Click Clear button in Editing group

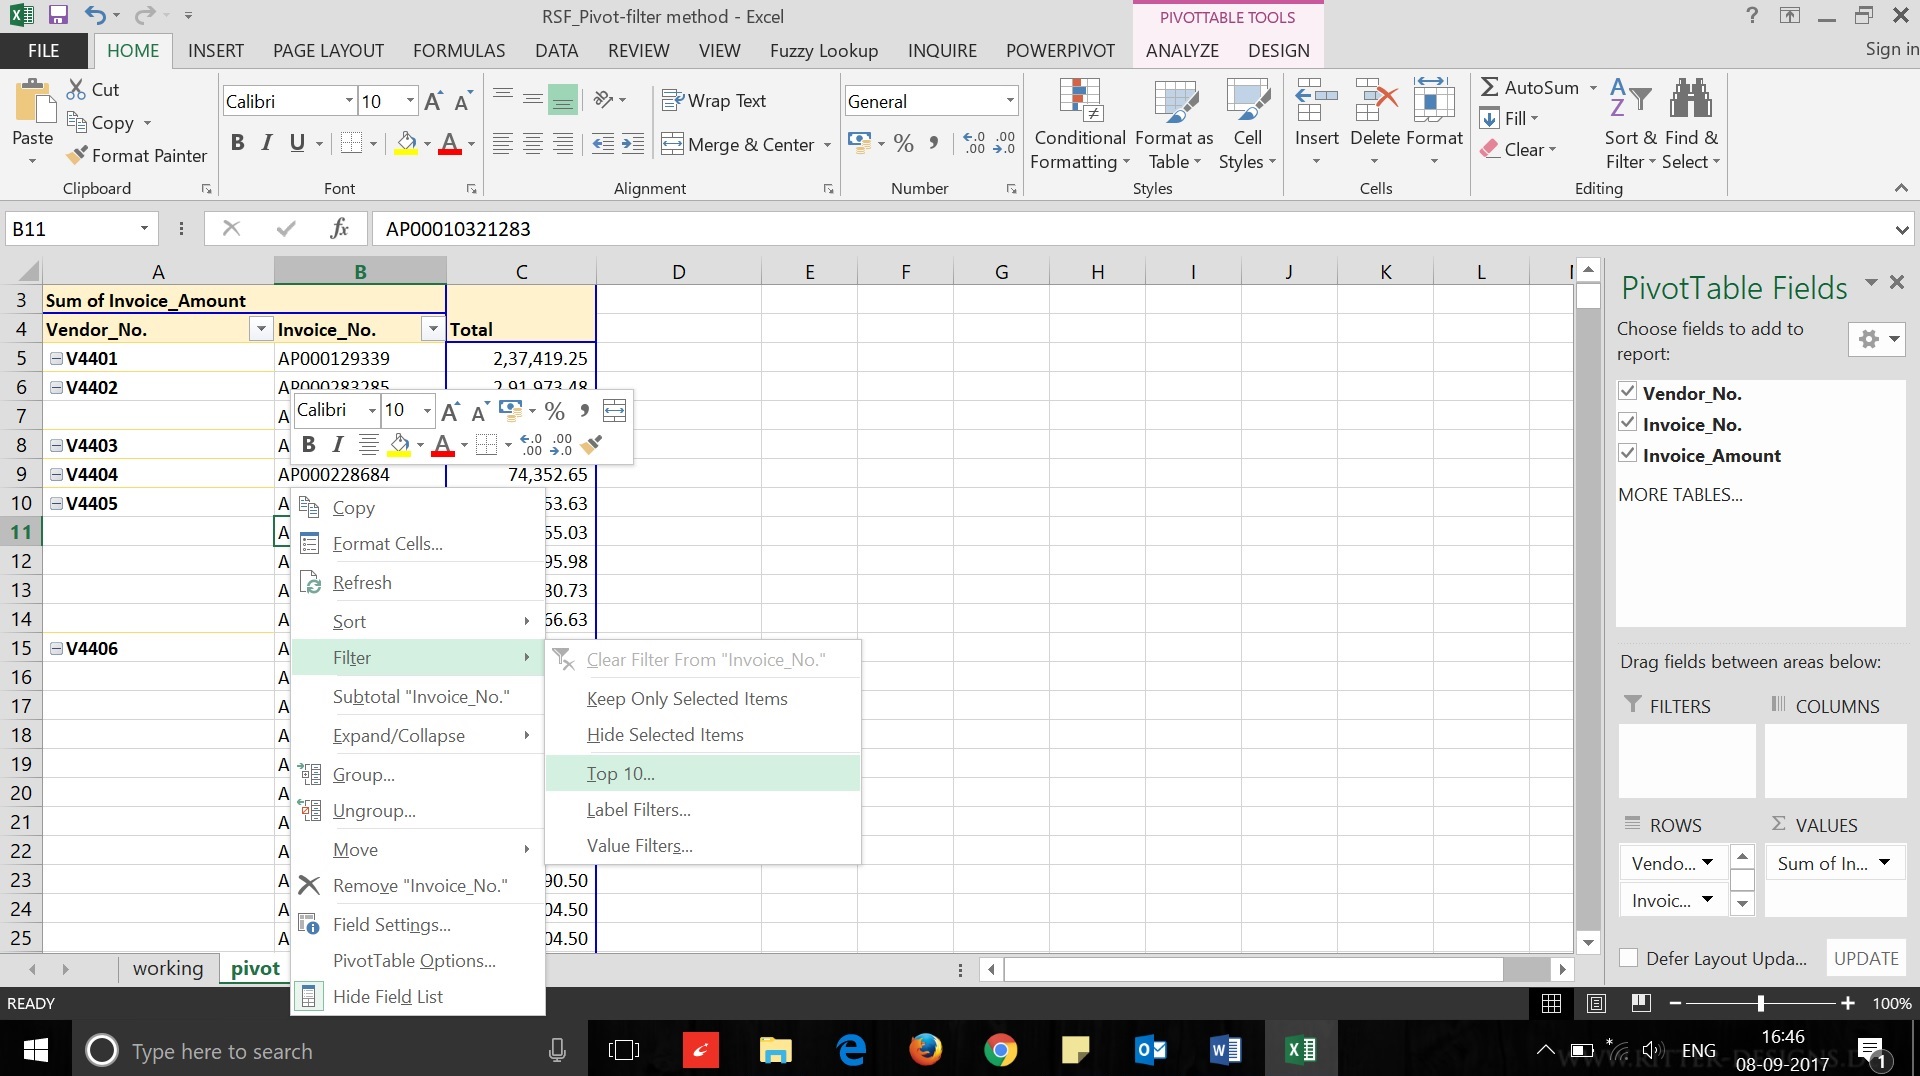coord(1518,150)
